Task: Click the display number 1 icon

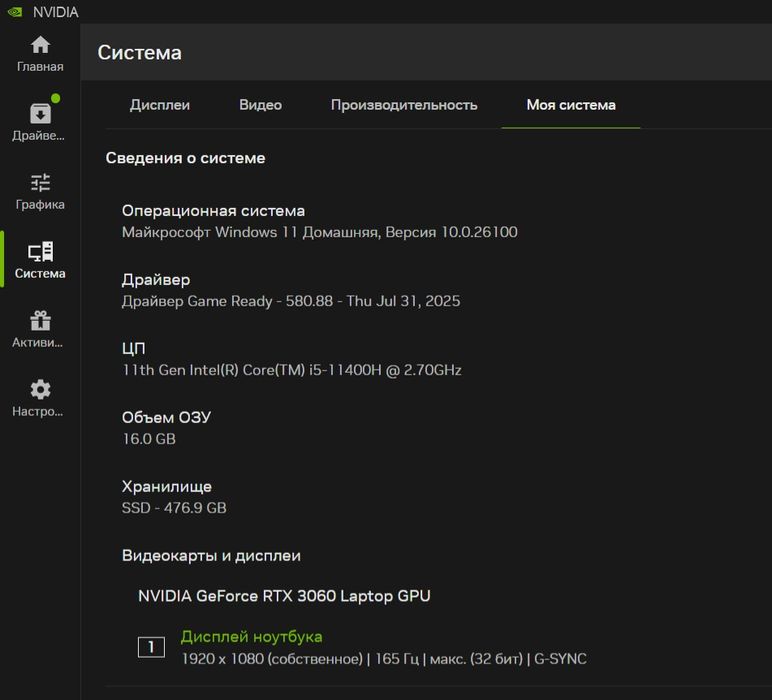Action: 151,647
